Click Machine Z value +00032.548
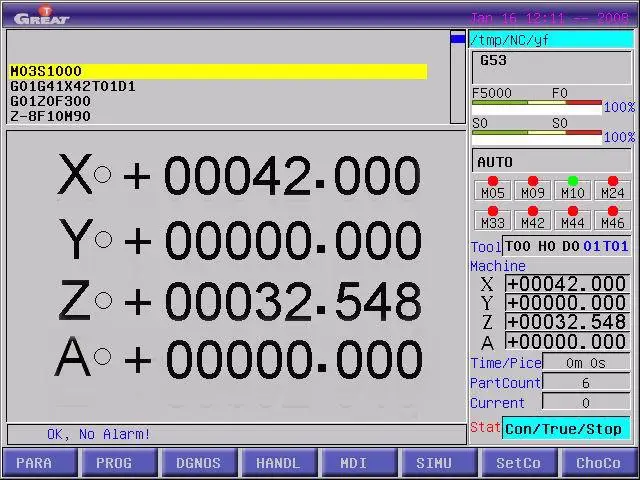The image size is (640, 480). 567,322
